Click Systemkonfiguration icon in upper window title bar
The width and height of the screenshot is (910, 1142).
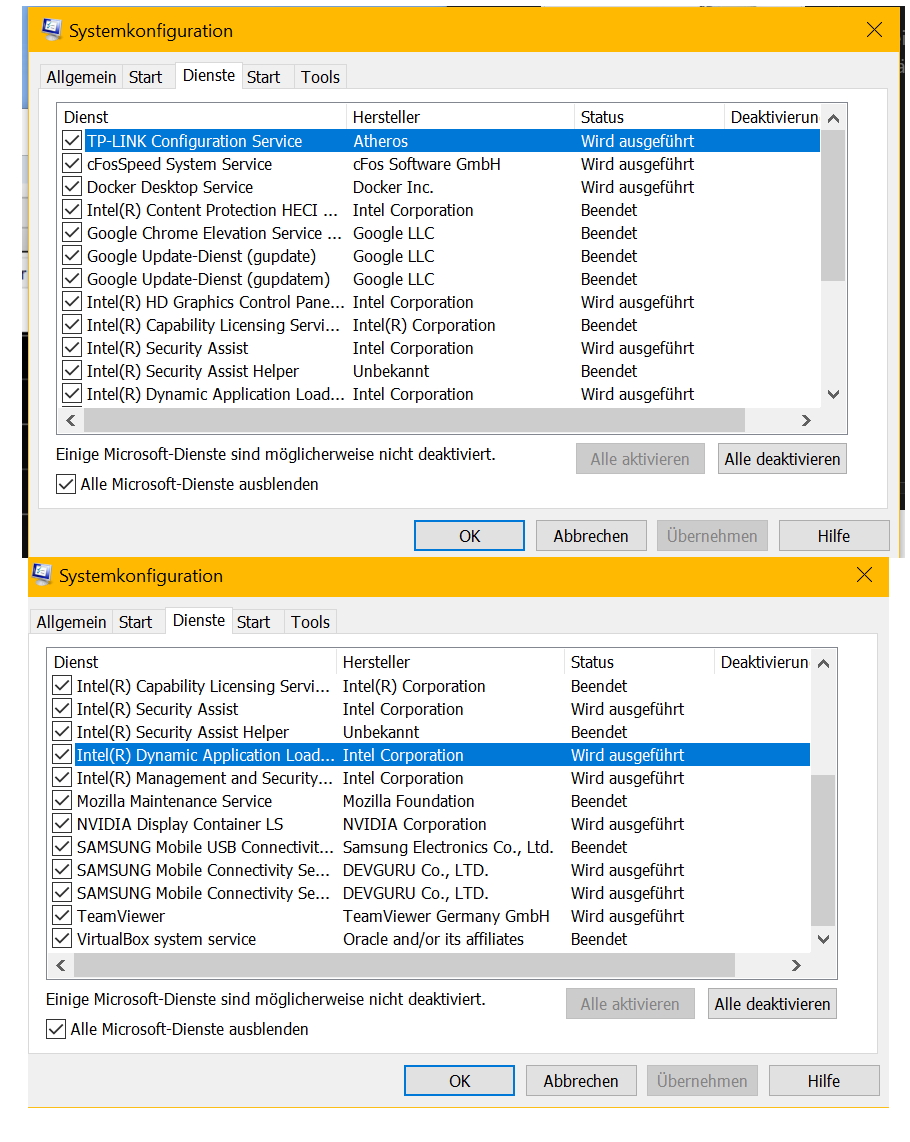pyautogui.click(x=51, y=29)
